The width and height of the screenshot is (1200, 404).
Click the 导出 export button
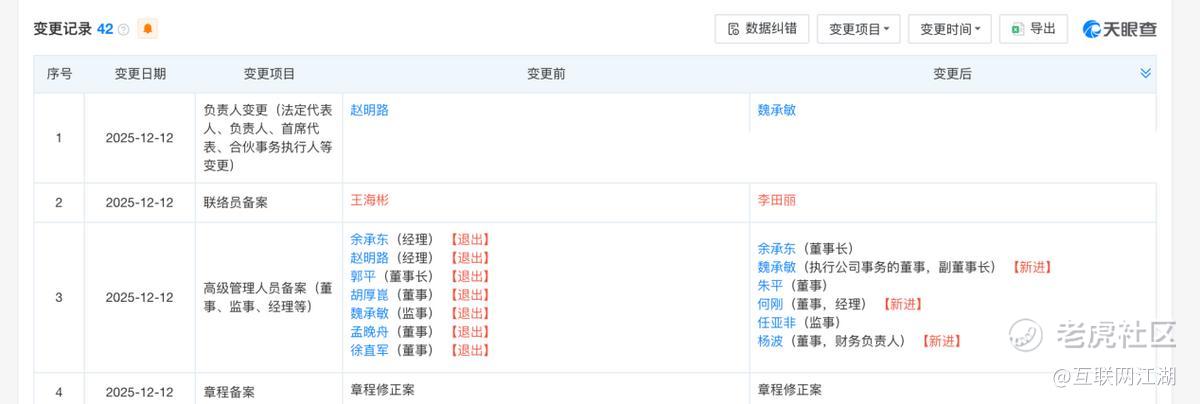click(x=1033, y=29)
